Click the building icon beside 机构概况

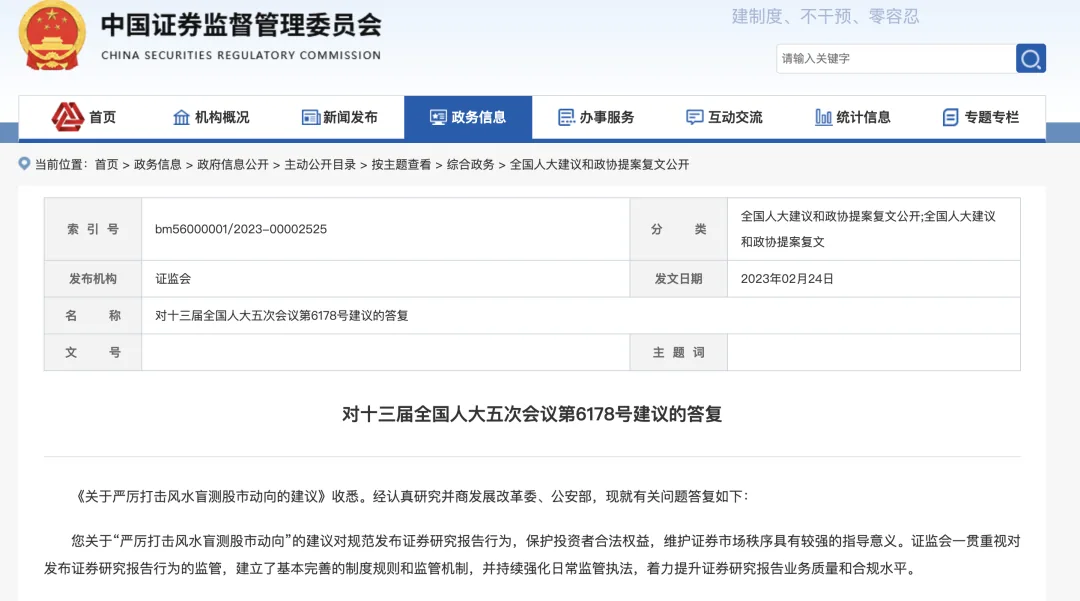point(181,118)
